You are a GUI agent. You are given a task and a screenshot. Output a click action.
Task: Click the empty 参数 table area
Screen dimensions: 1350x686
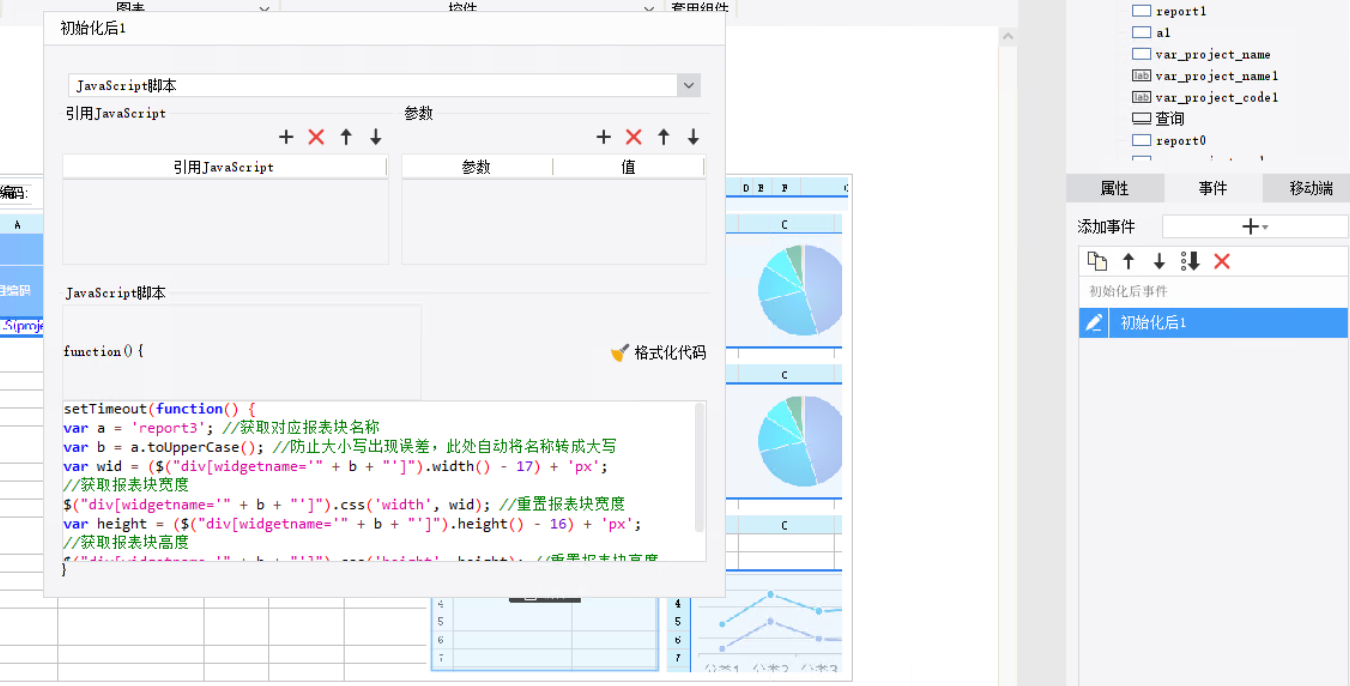pos(553,221)
